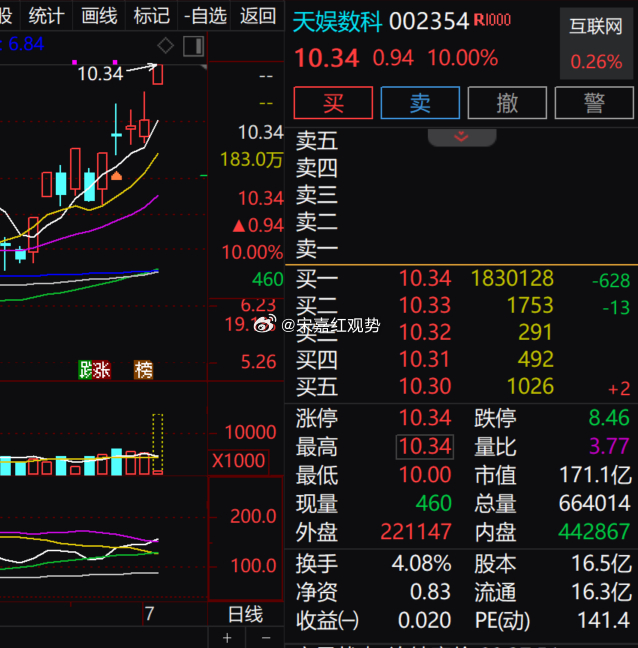Click the 流通 value 16.3亿
This screenshot has width=638, height=648.
click(x=601, y=592)
